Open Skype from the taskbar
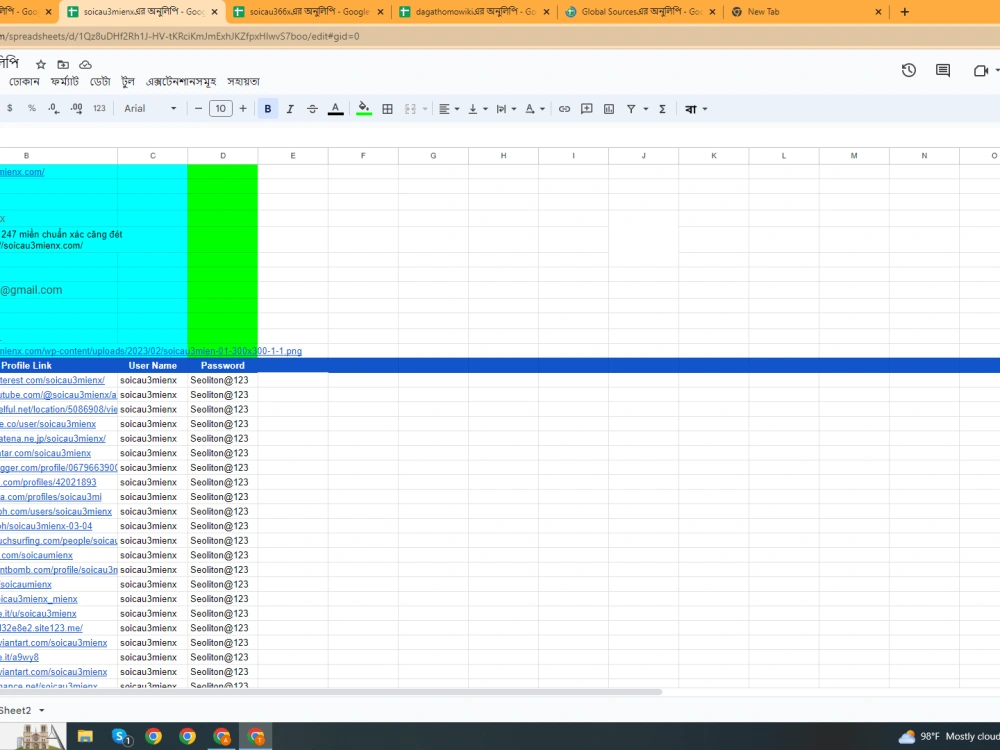This screenshot has width=1000, height=750. [120, 737]
